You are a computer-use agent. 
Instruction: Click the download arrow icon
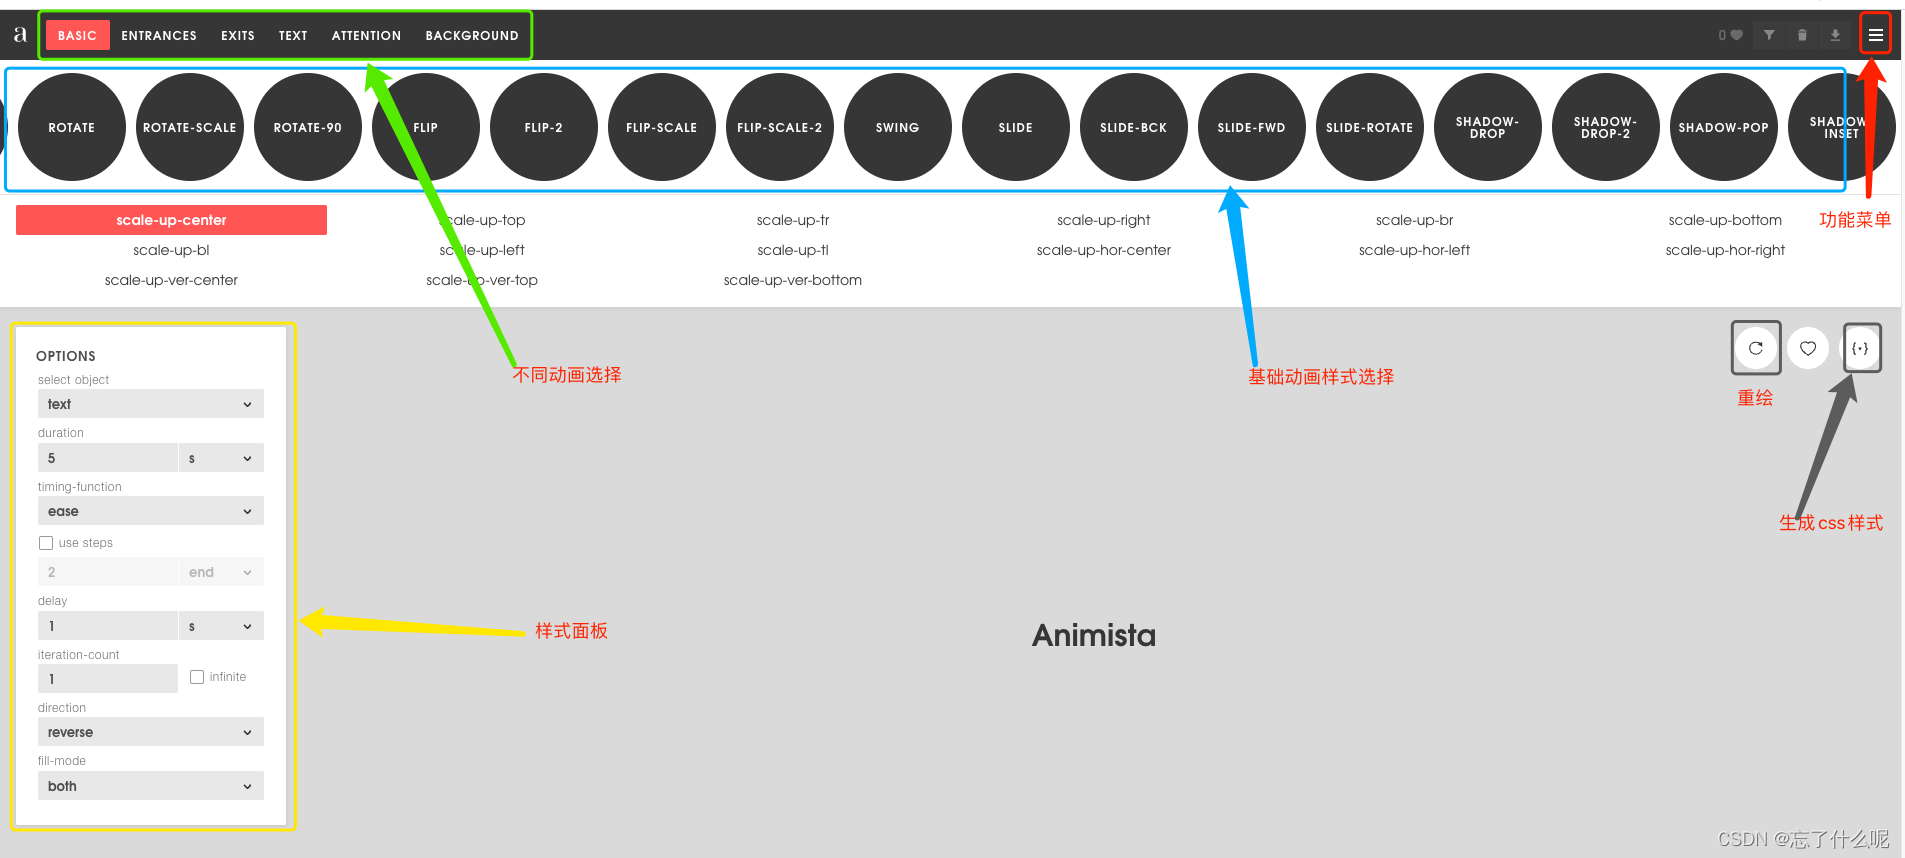pyautogui.click(x=1835, y=35)
